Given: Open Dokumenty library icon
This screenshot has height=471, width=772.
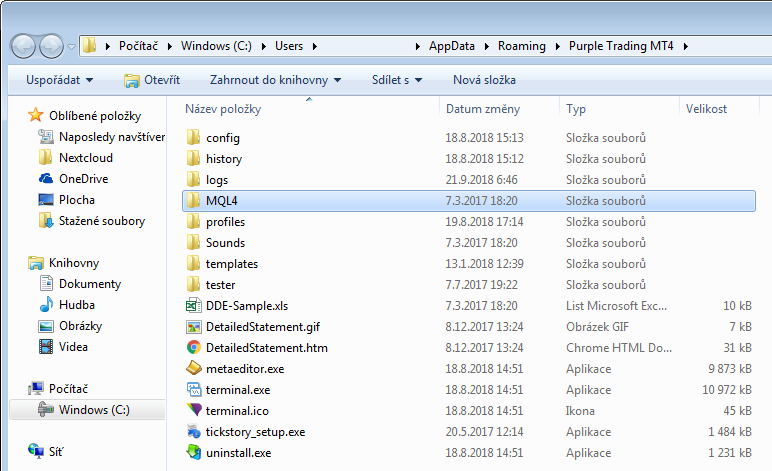Looking at the screenshot, I should tap(46, 283).
